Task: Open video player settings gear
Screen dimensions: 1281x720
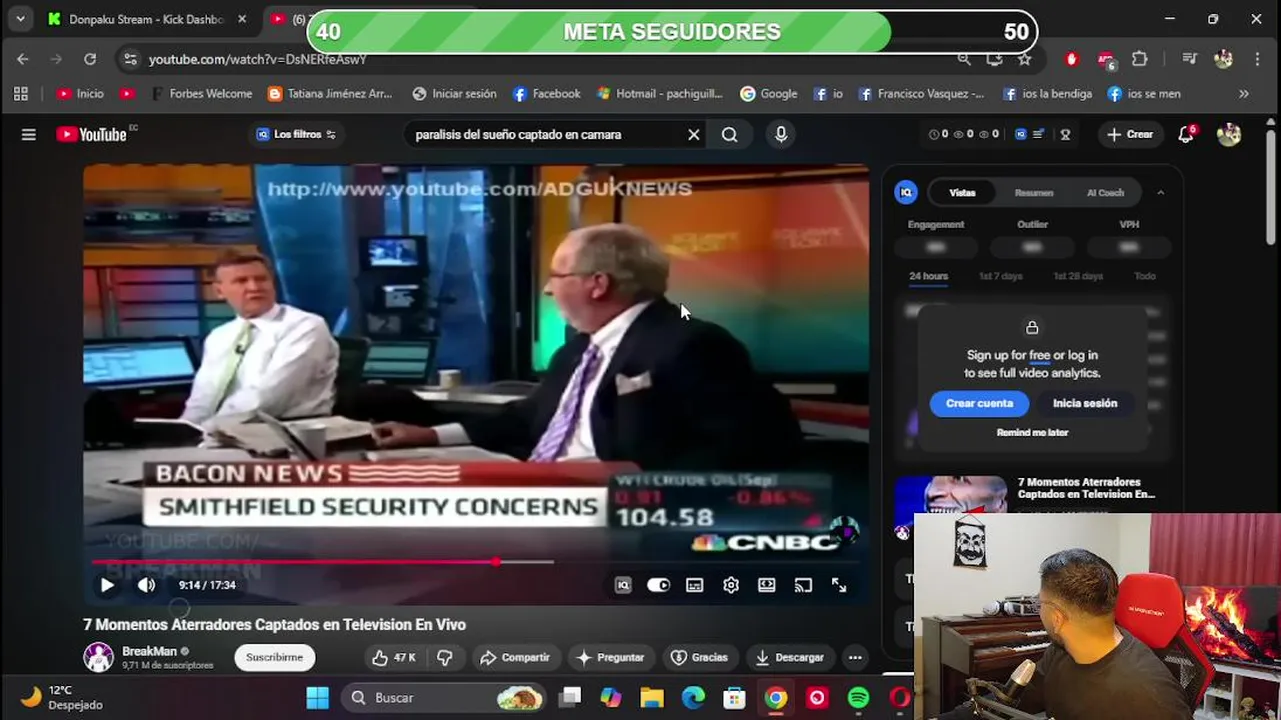Action: tap(731, 585)
